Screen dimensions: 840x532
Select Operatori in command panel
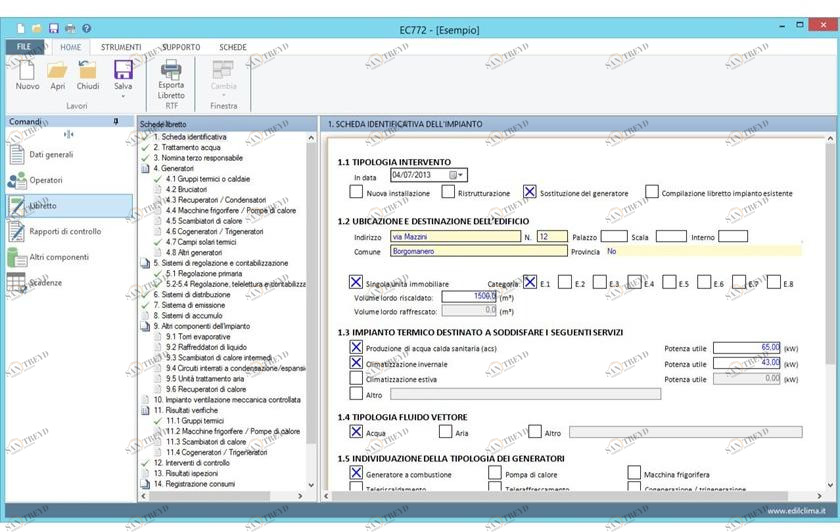[46, 180]
